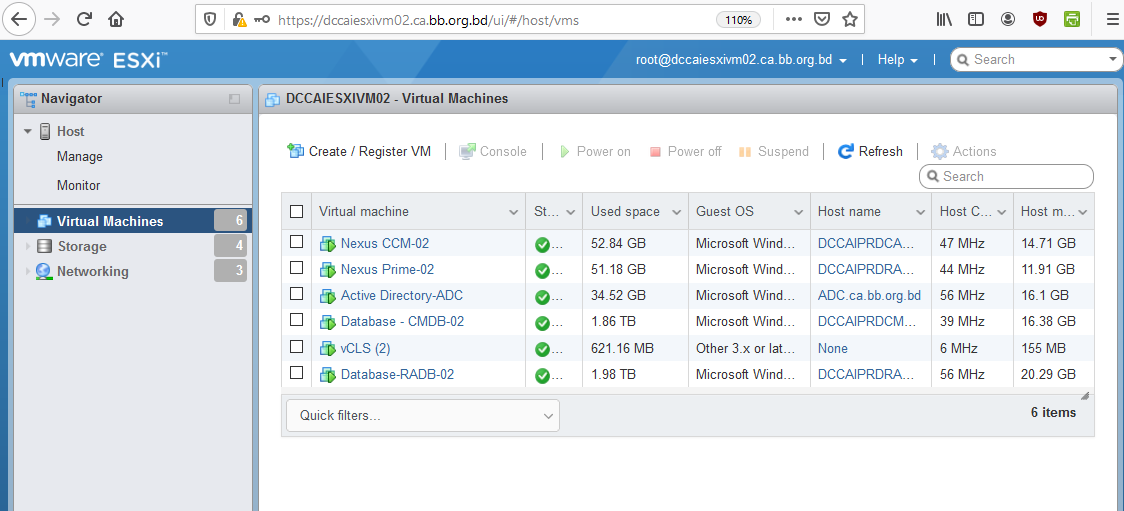1124x511 pixels.
Task: Click the Console toolbar button
Action: coord(493,151)
